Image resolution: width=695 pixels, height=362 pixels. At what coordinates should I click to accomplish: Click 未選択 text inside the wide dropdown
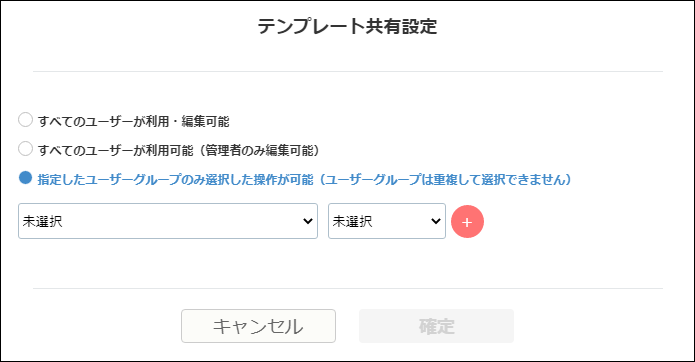tap(43, 221)
